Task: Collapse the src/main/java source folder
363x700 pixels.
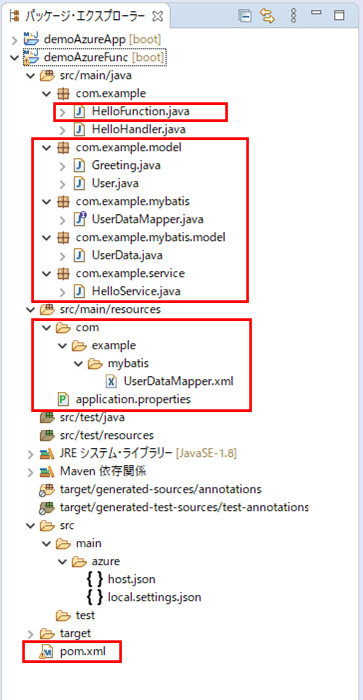Action: (x=31, y=75)
